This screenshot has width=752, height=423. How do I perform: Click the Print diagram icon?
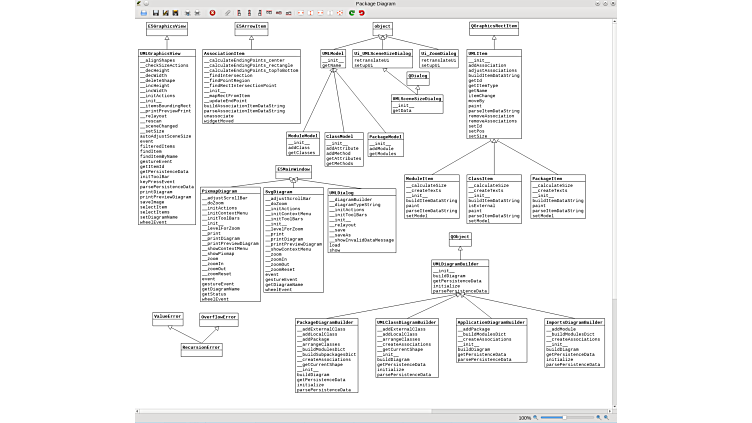tap(187, 12)
